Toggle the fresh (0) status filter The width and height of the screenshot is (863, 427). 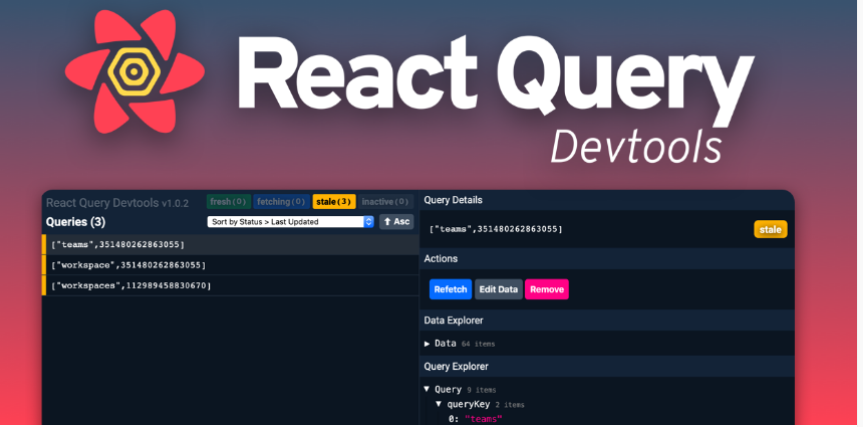coord(228,202)
